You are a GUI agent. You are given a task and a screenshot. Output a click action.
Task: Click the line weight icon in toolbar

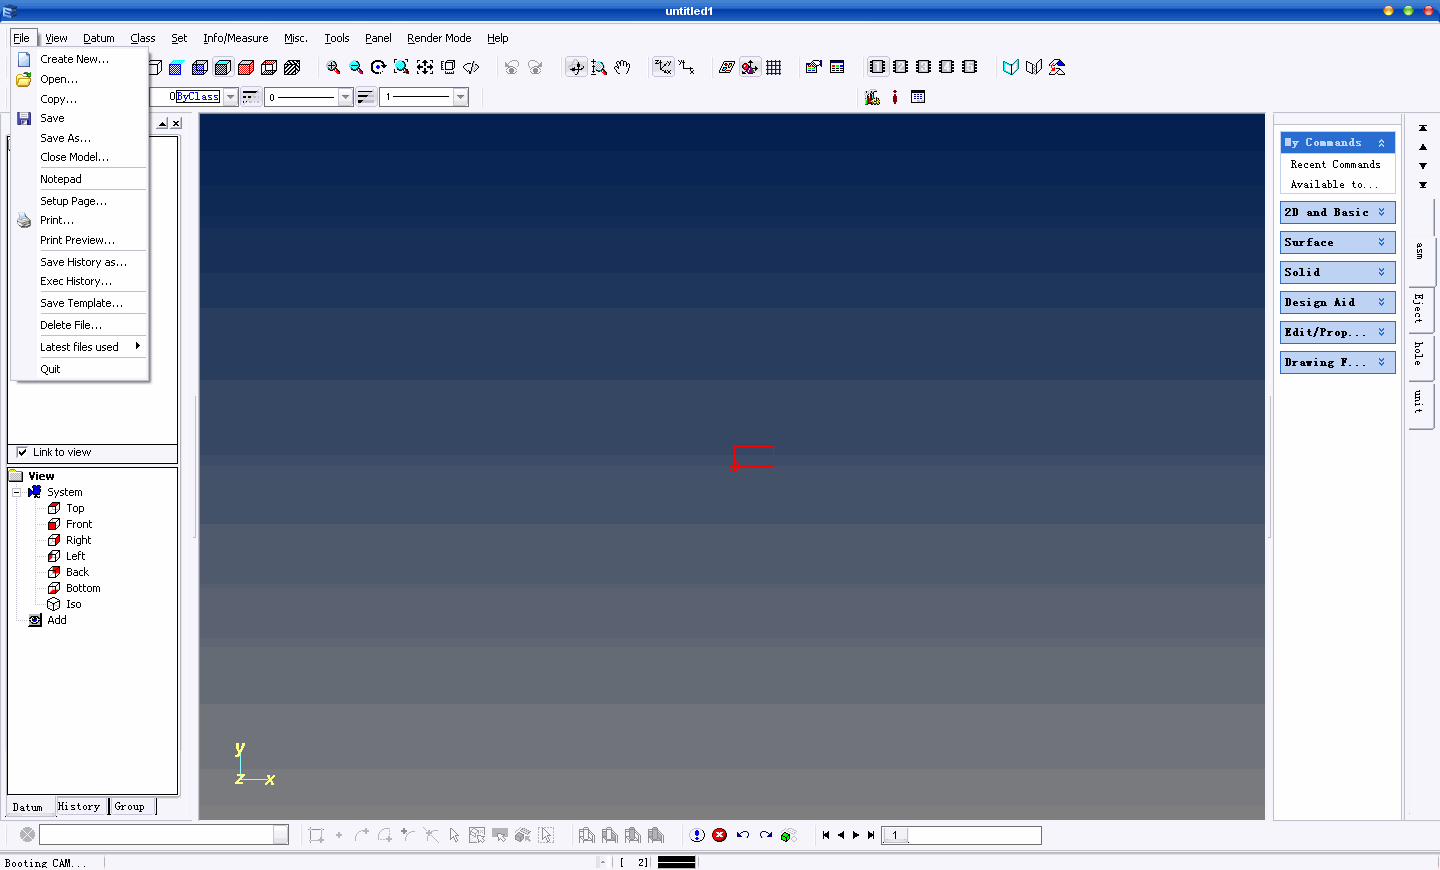click(366, 97)
